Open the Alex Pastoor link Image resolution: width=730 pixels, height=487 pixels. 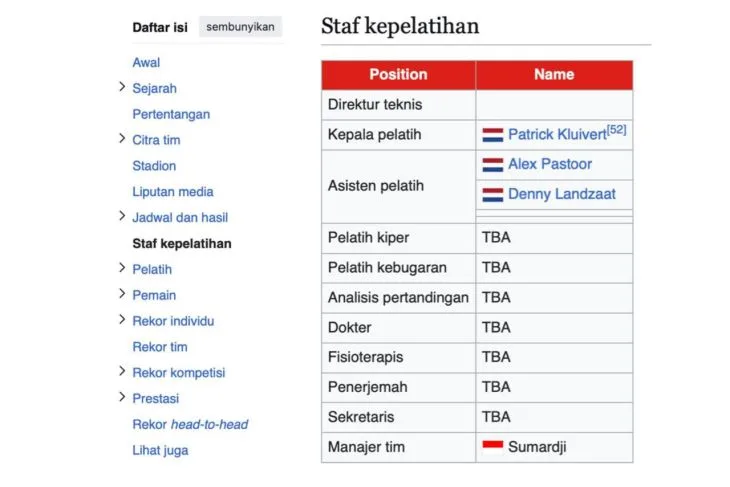point(550,164)
